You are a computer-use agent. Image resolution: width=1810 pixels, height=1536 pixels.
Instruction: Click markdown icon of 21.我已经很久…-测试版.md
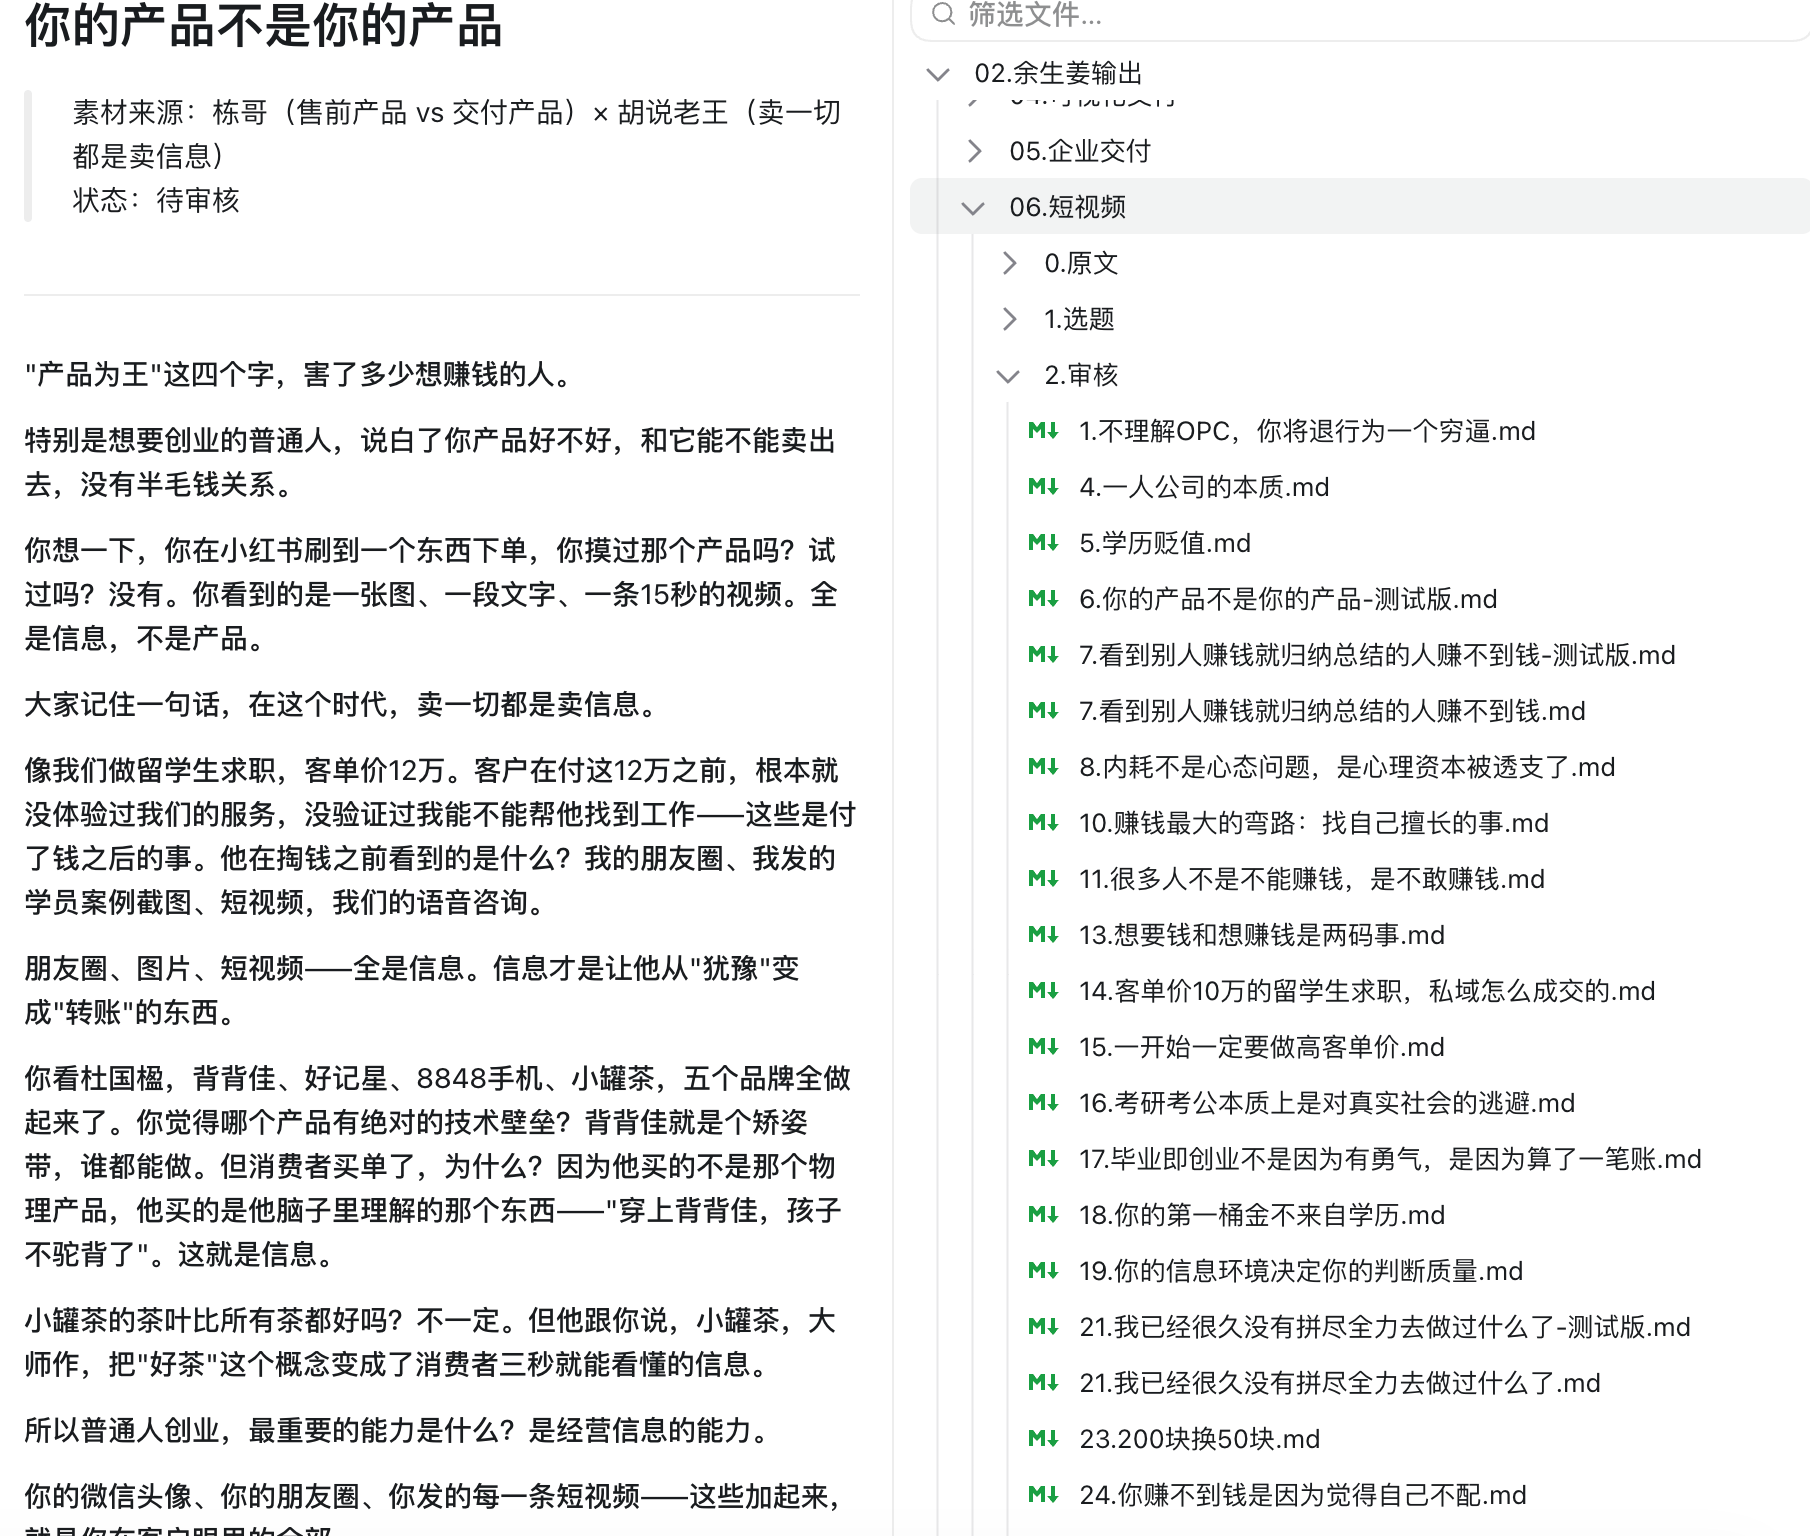tap(1043, 1327)
